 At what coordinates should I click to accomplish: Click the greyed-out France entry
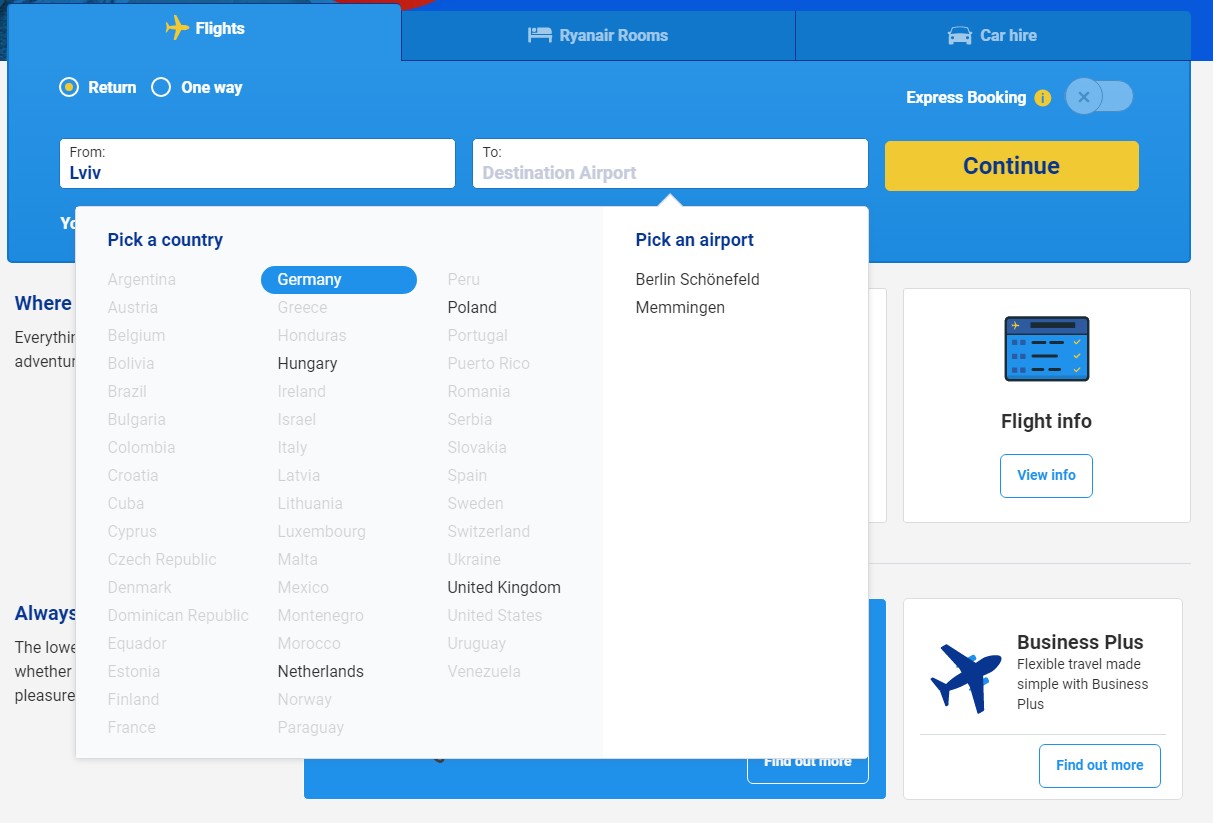(132, 728)
